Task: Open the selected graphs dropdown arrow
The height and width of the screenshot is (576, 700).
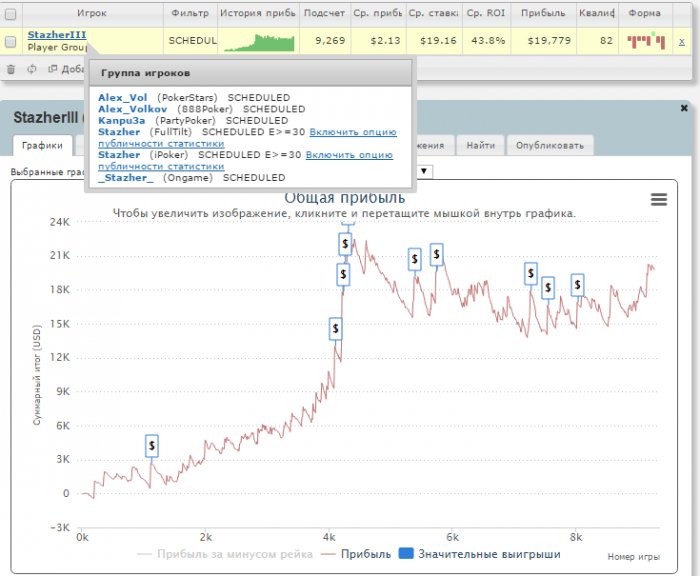Action: click(425, 171)
